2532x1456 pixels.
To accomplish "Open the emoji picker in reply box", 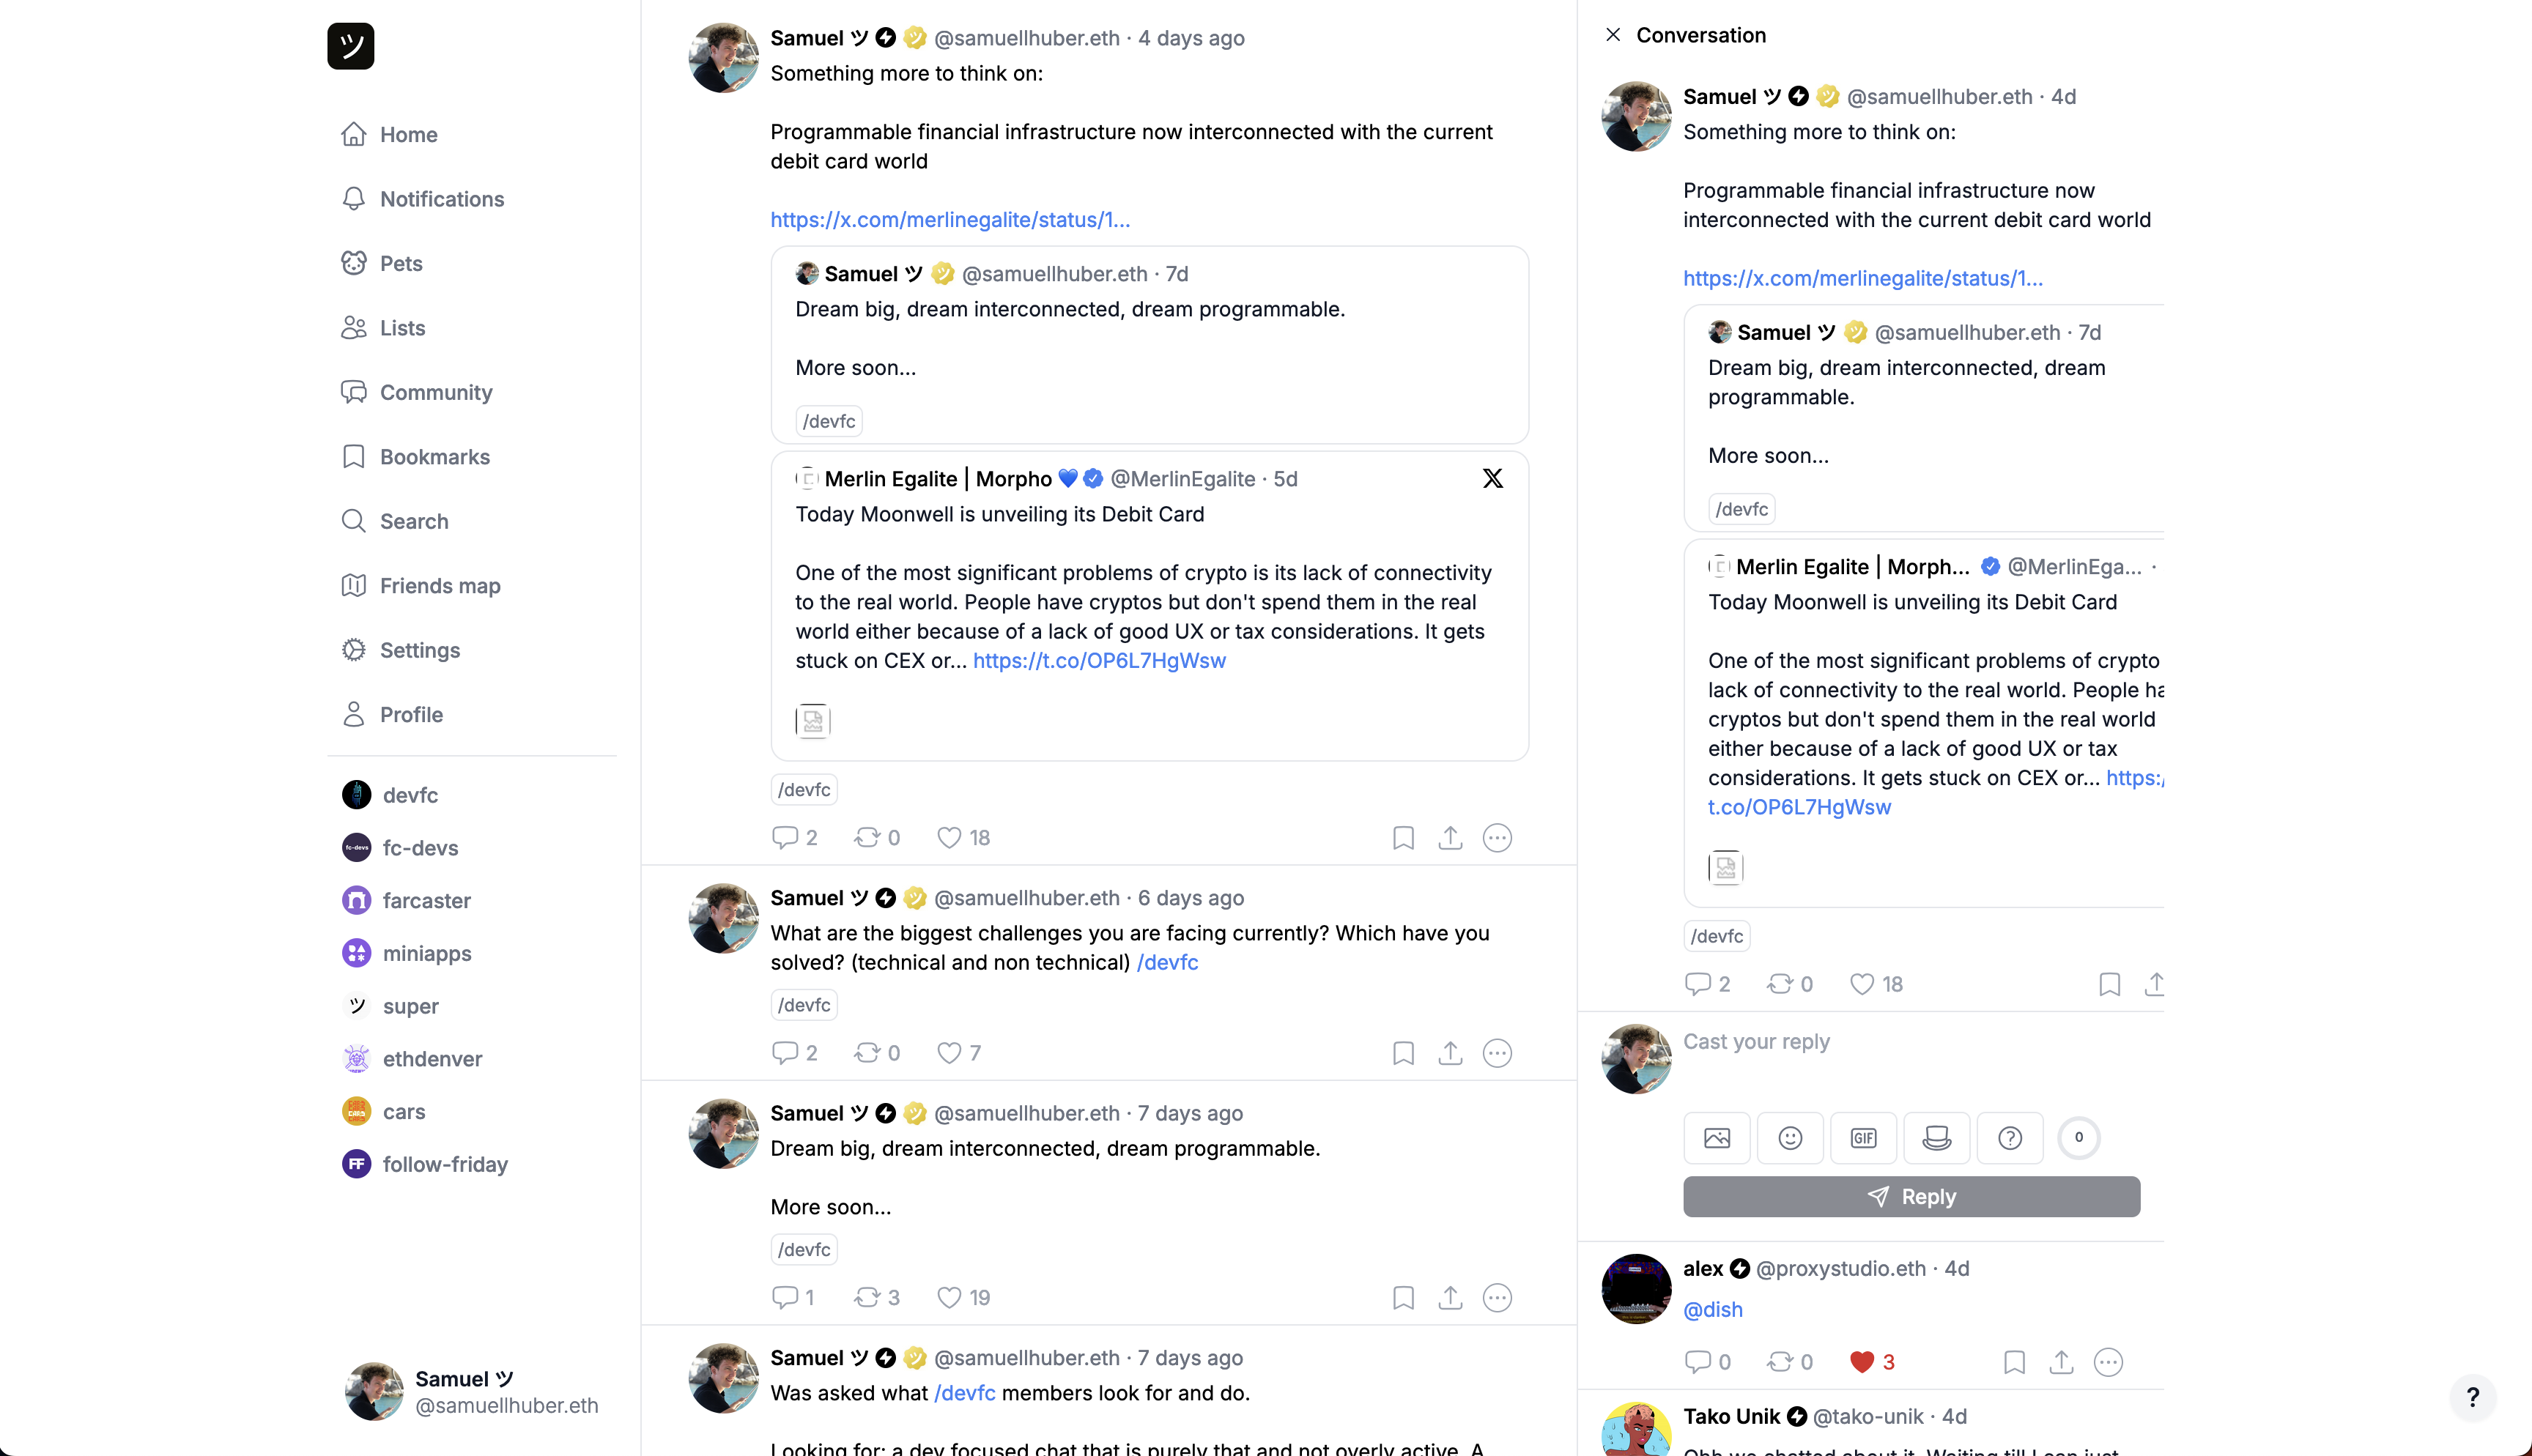I will pos(1790,1138).
